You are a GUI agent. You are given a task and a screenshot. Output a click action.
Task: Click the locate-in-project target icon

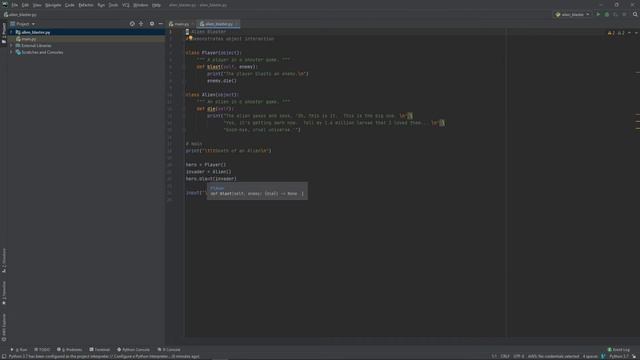click(132, 24)
